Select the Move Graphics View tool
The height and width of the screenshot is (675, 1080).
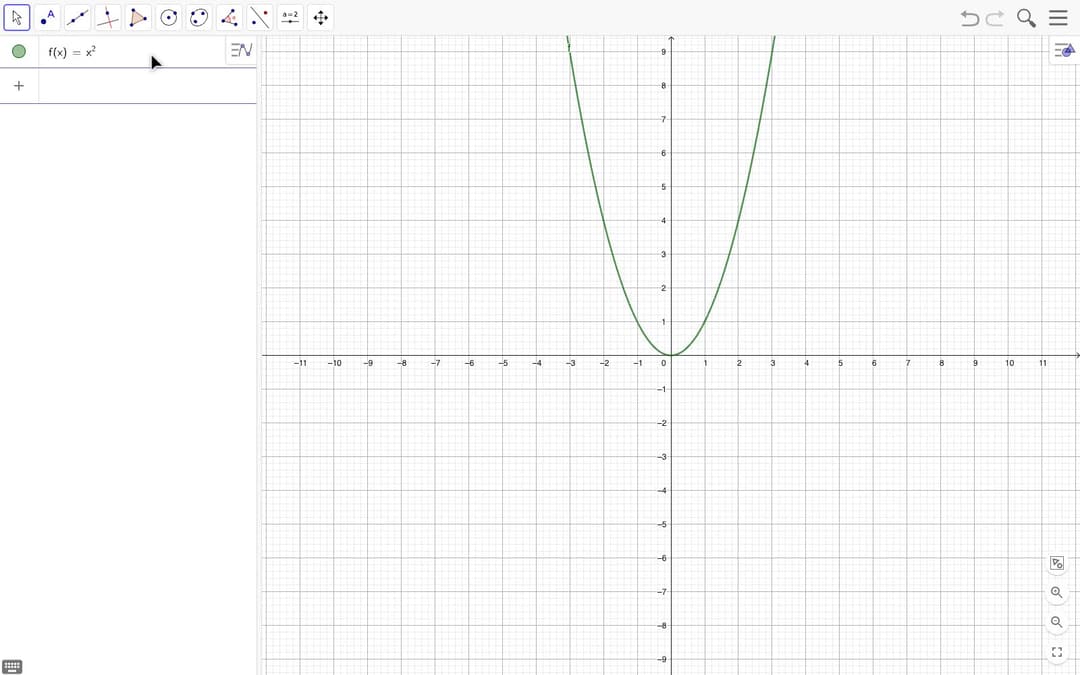(320, 17)
